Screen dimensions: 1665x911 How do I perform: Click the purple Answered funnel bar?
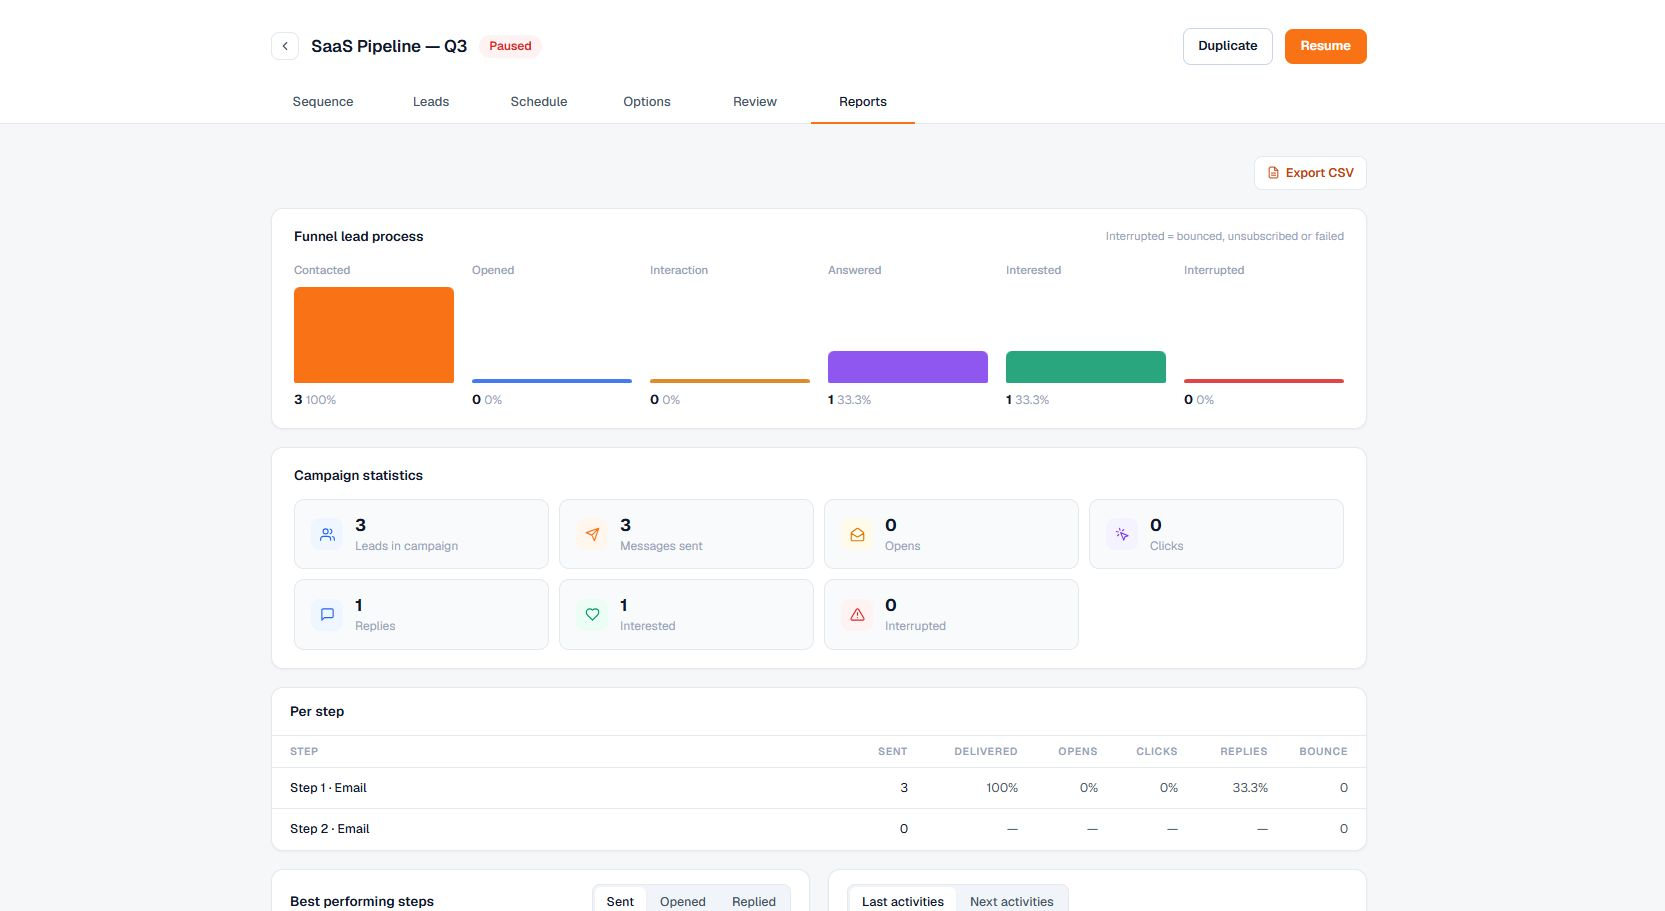[908, 367]
